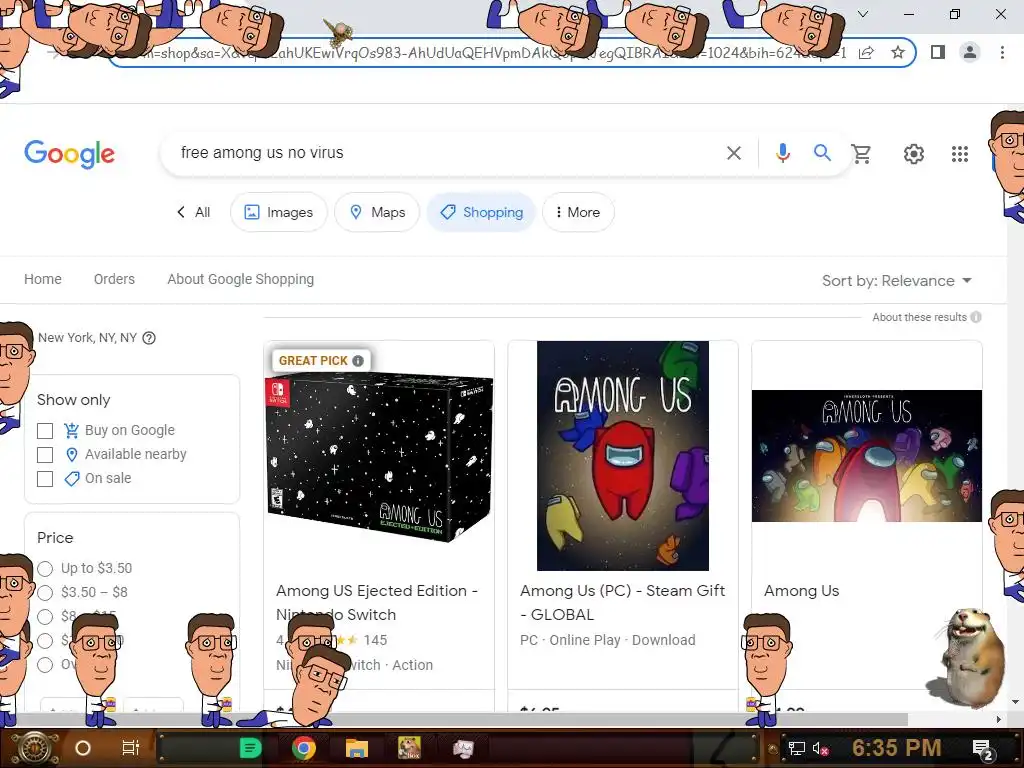1024x768 pixels.
Task: Open the Cortana circle in the taskbar
Action: [83, 748]
